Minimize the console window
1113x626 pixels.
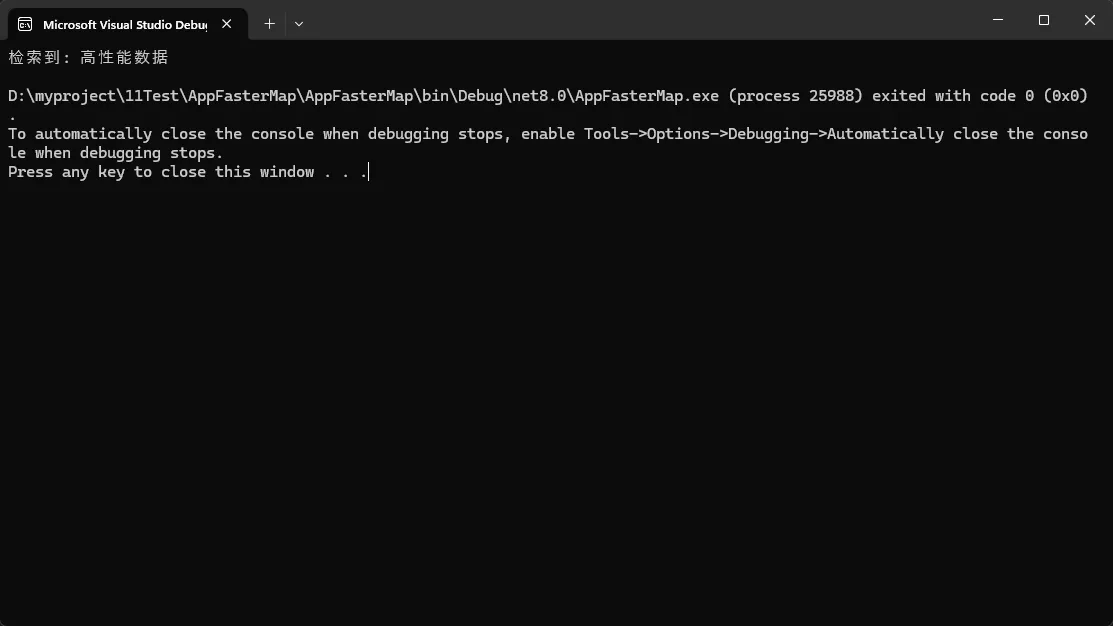coord(999,20)
